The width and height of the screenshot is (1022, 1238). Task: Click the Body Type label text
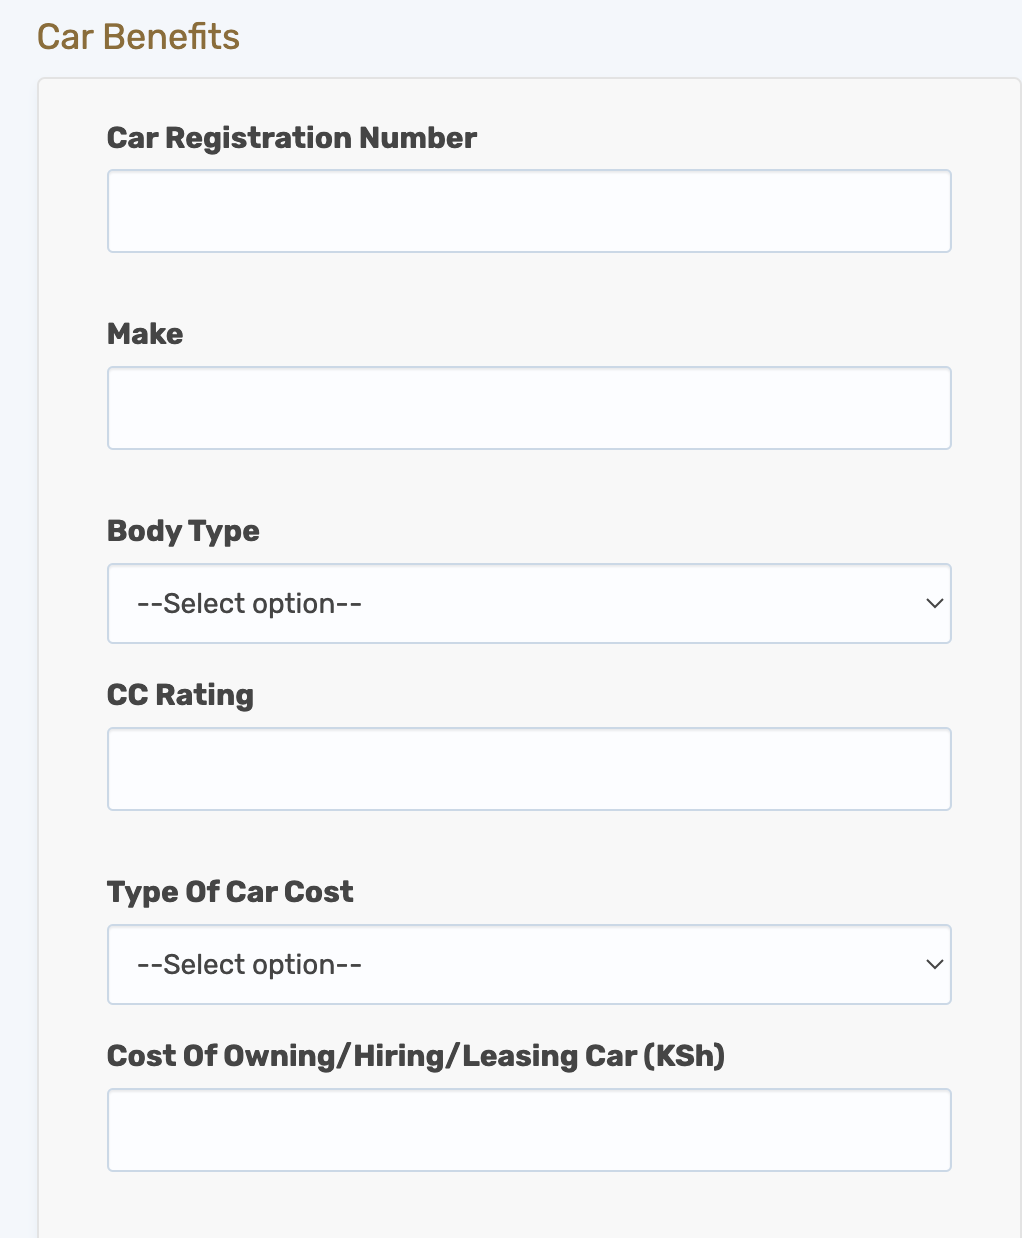coord(183,531)
